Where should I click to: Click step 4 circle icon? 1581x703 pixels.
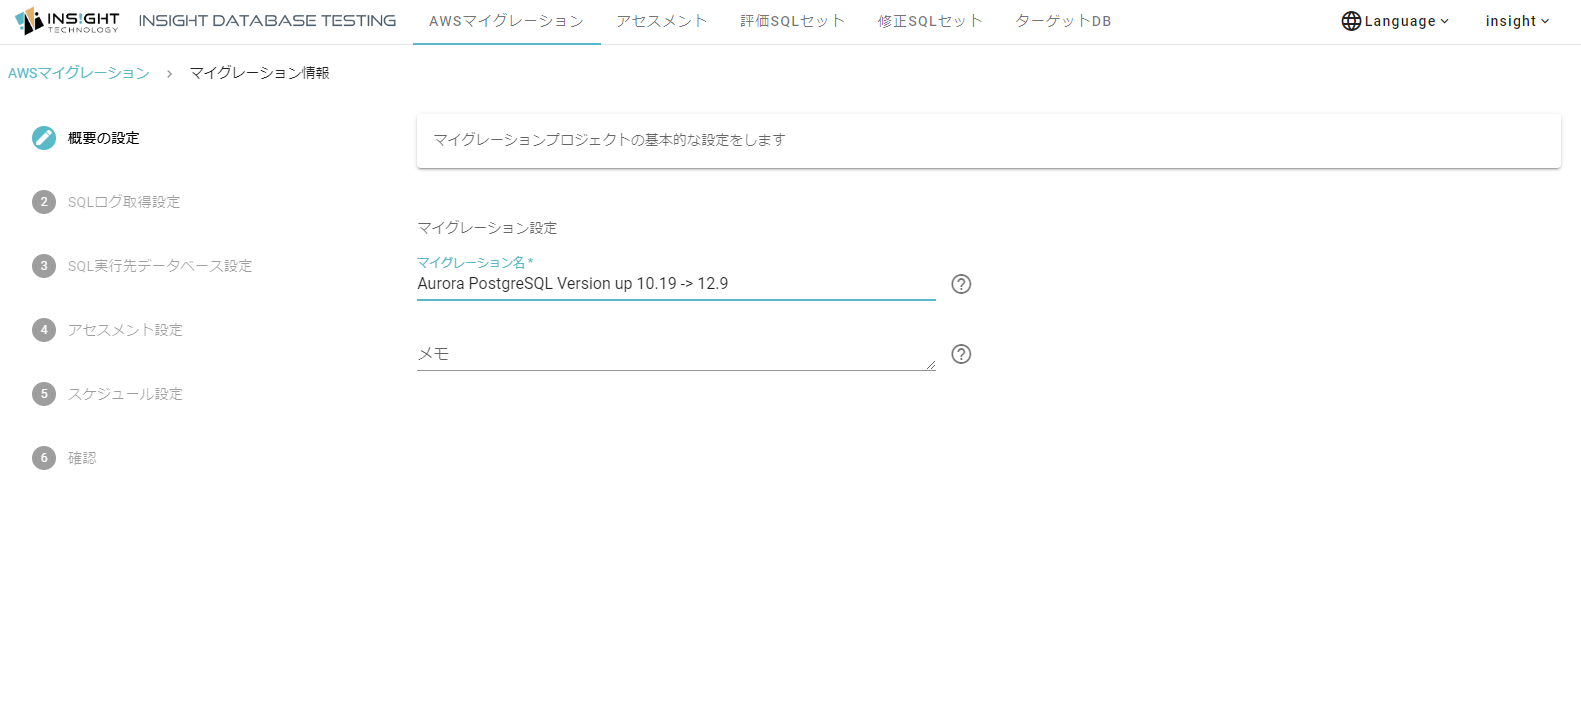point(44,330)
